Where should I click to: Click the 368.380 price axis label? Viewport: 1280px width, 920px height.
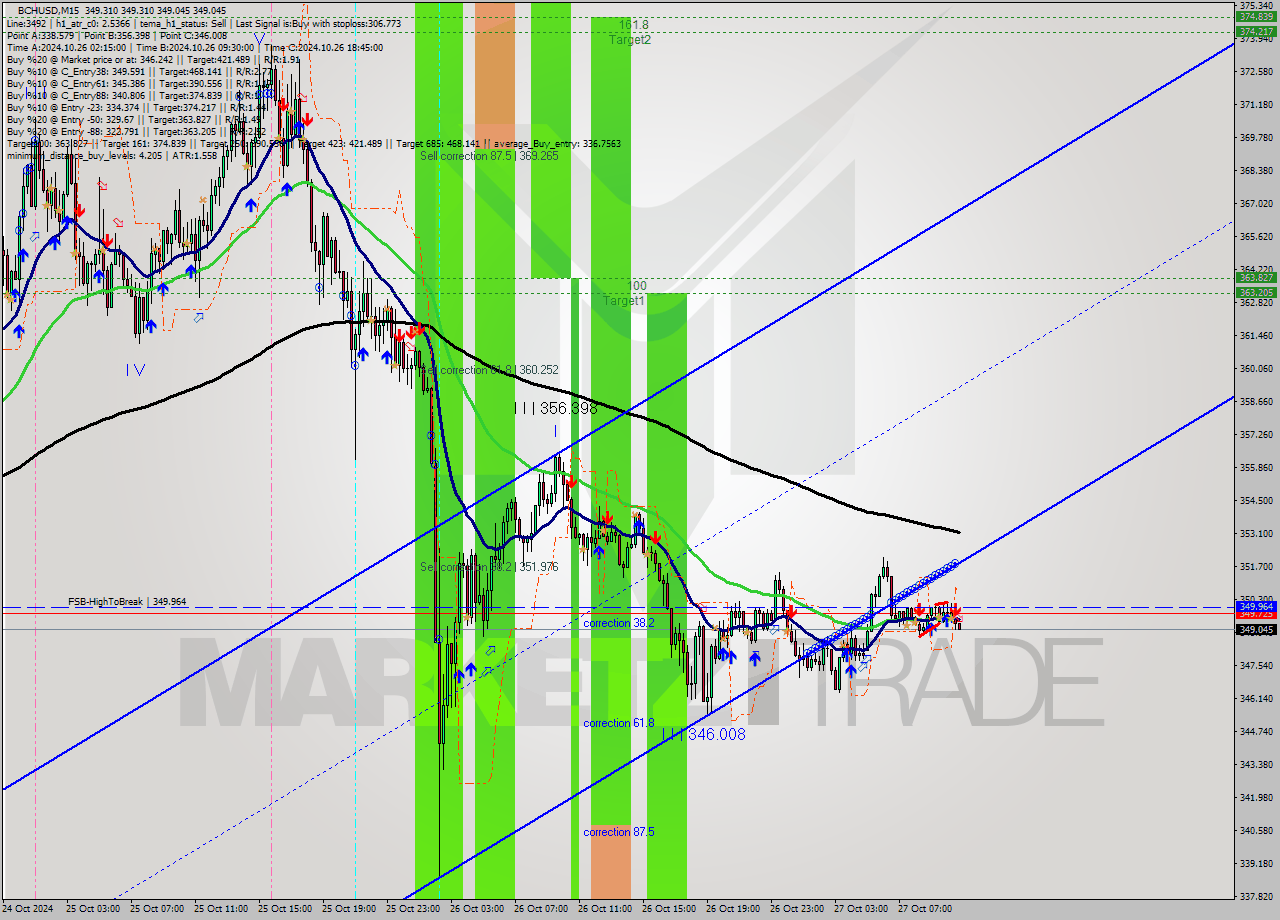(1256, 170)
